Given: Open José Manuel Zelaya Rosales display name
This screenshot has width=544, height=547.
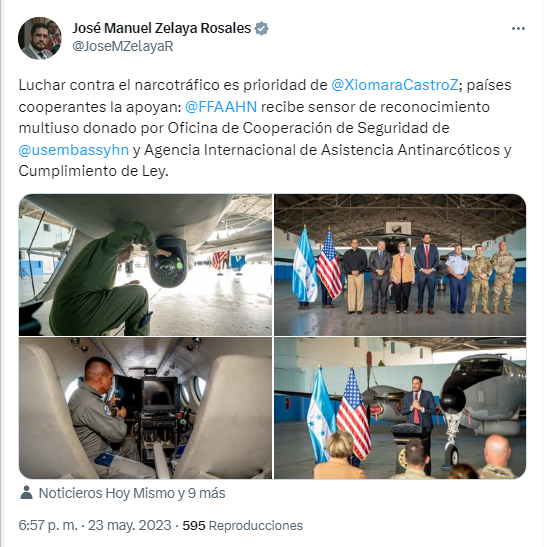Looking at the screenshot, I should [x=162, y=28].
